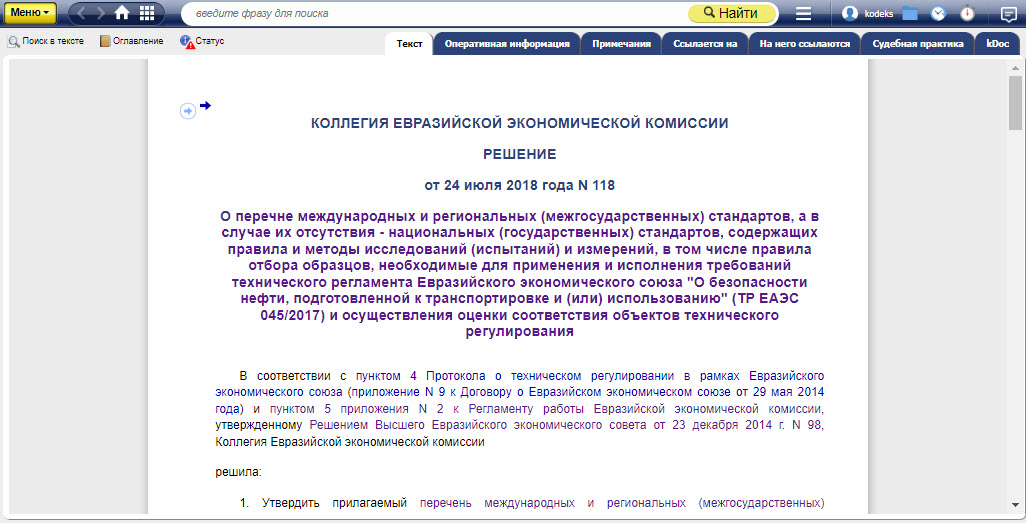Open the chat message icon

pyautogui.click(x=1008, y=14)
